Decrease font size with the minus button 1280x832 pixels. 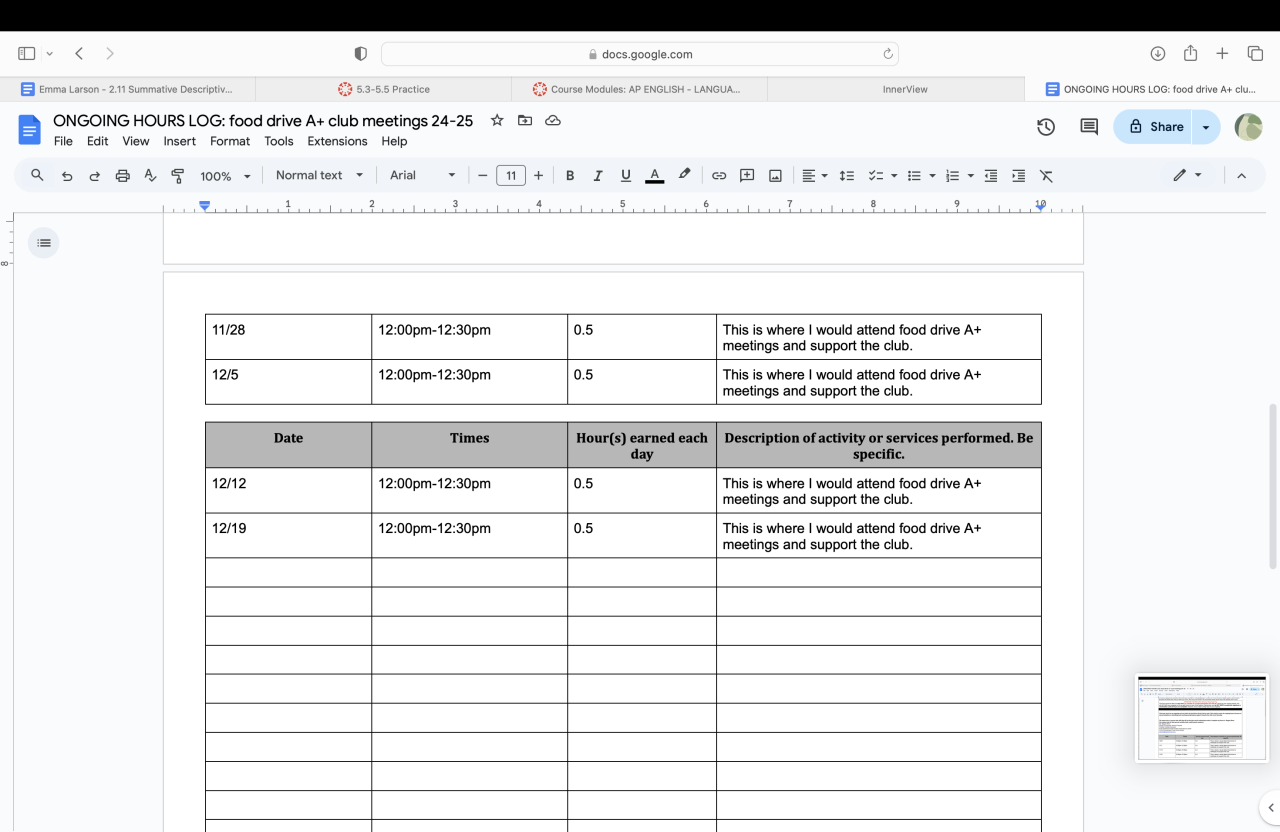tap(482, 176)
